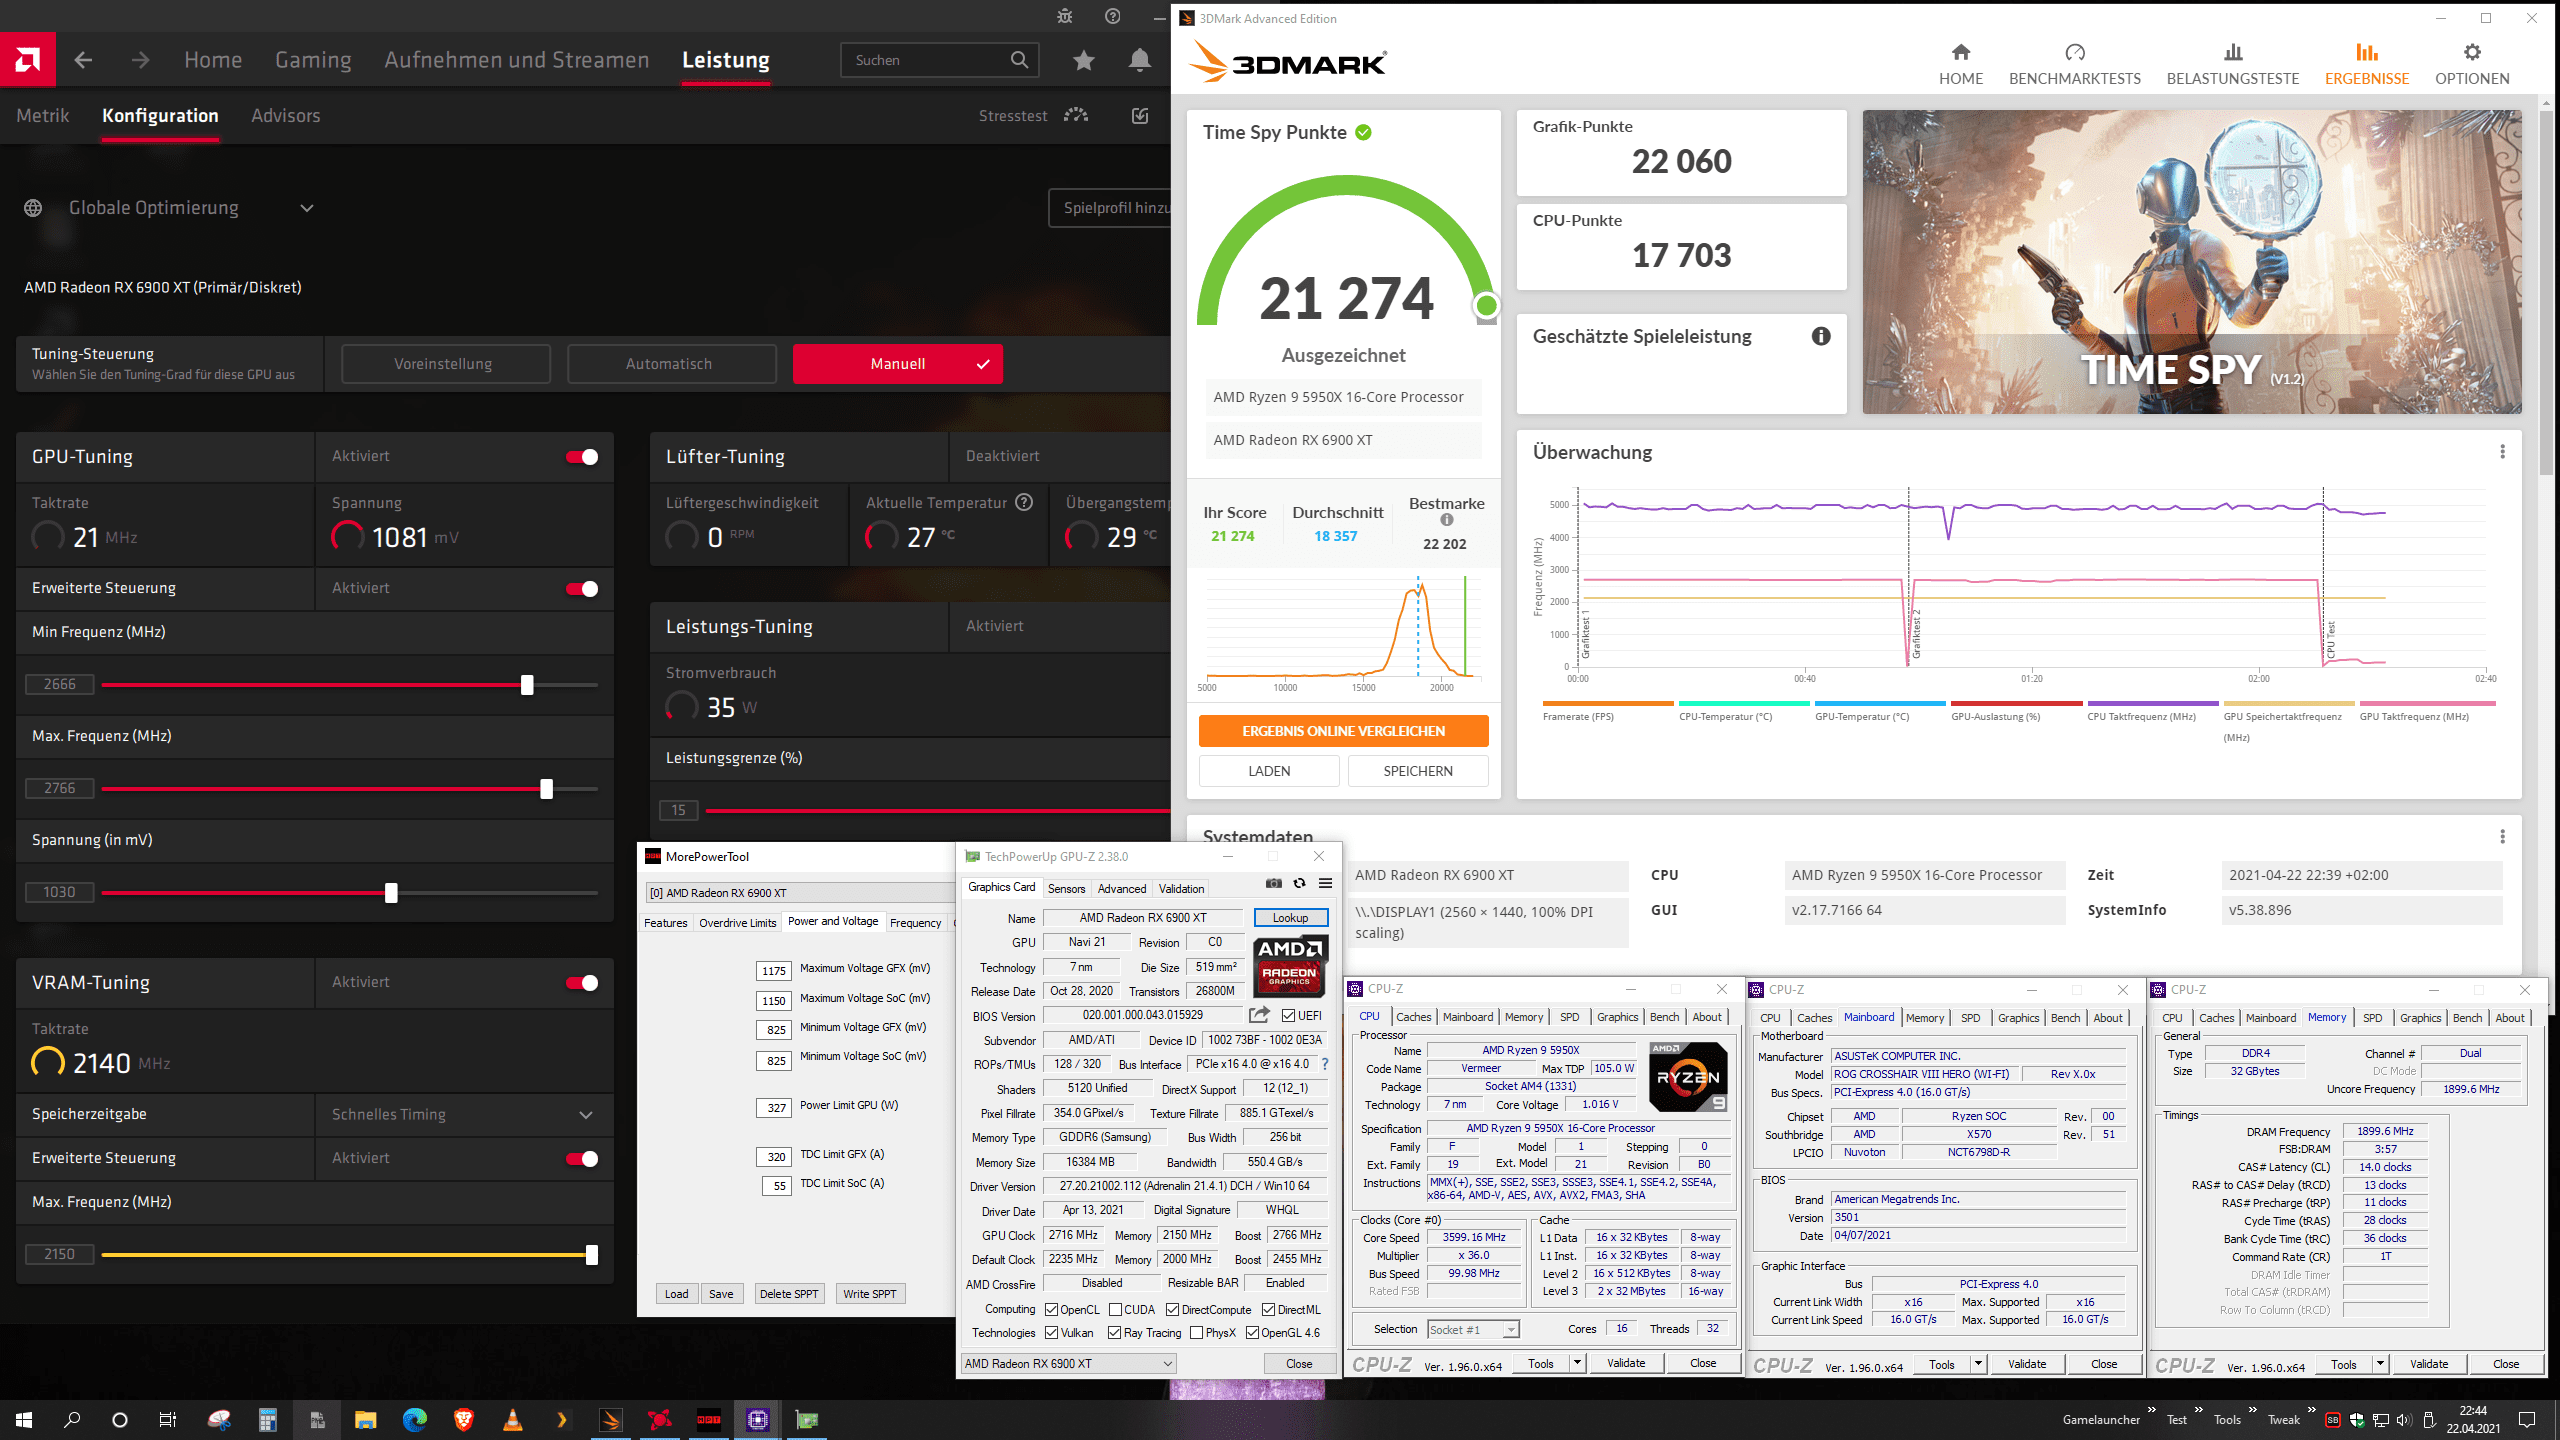Open MorePowerTool GPU selection dropdown

(x=800, y=893)
